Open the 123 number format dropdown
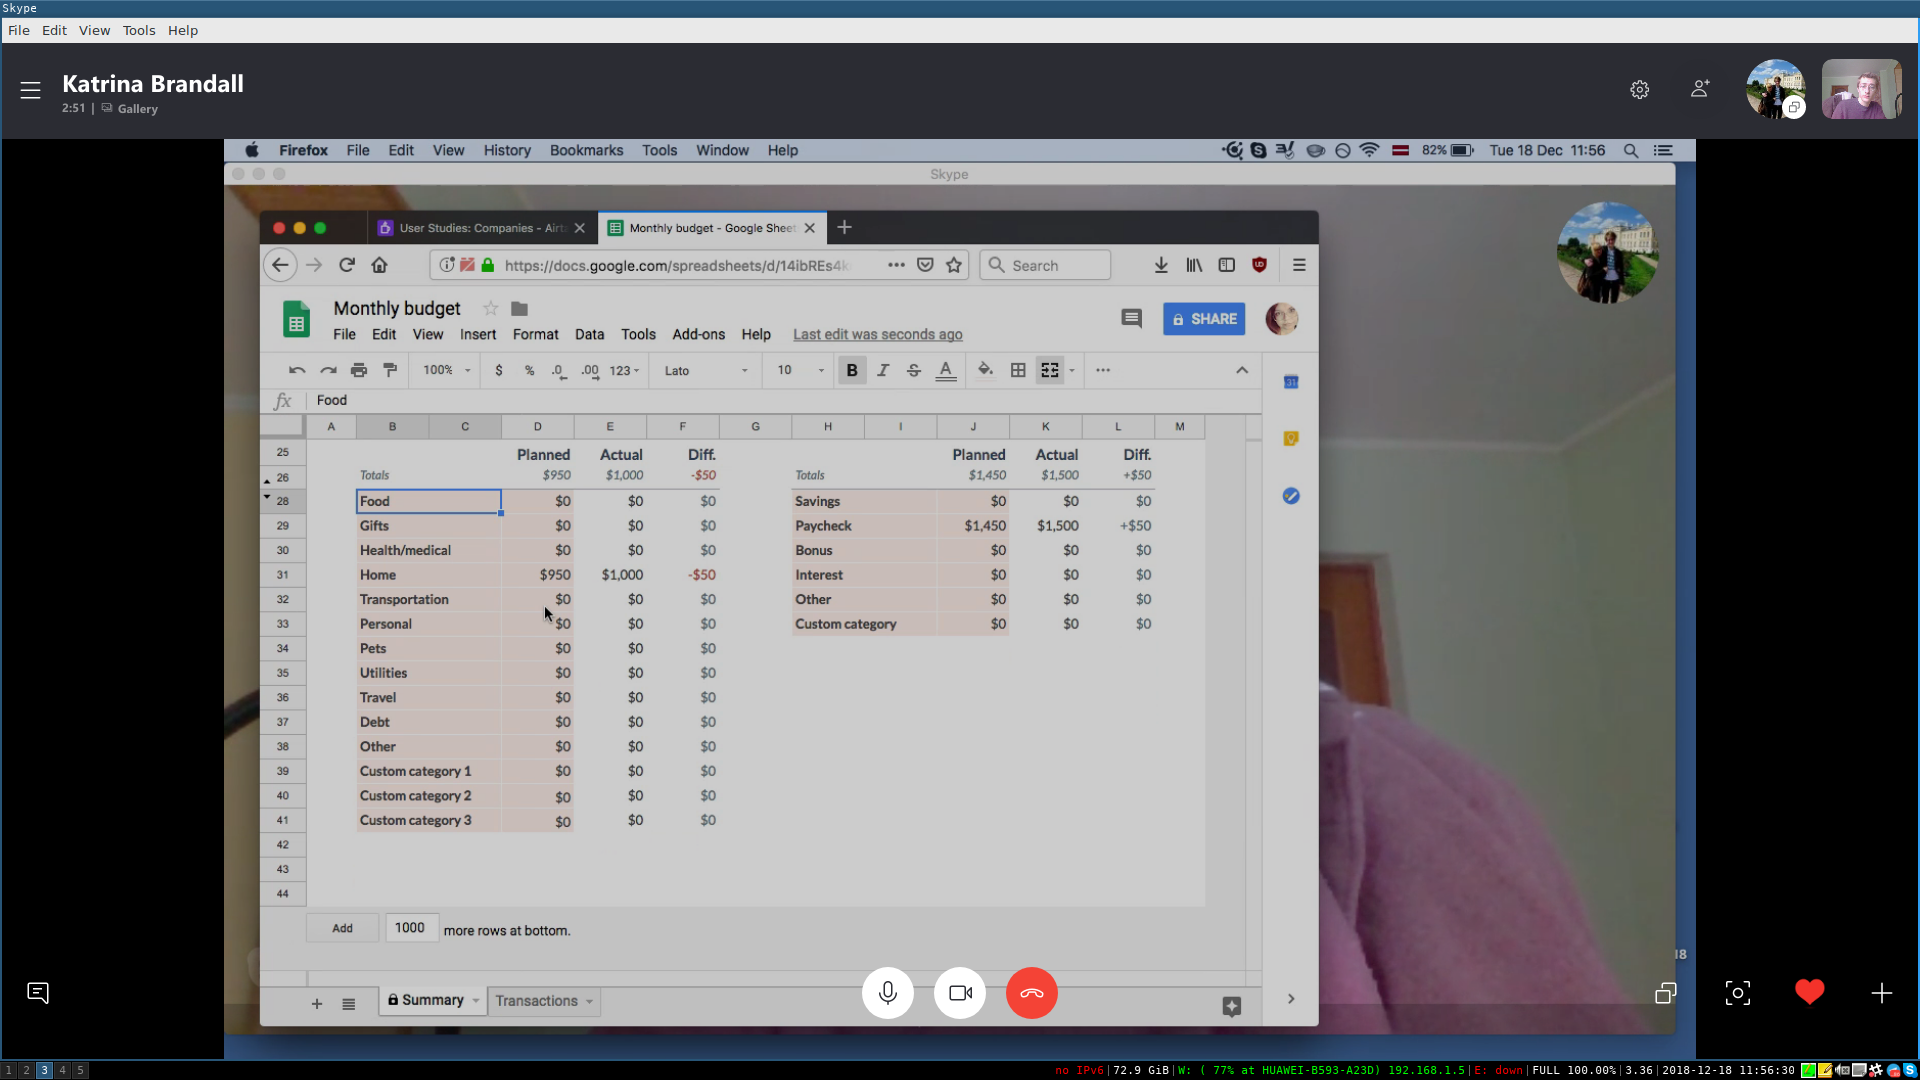 pos(624,370)
